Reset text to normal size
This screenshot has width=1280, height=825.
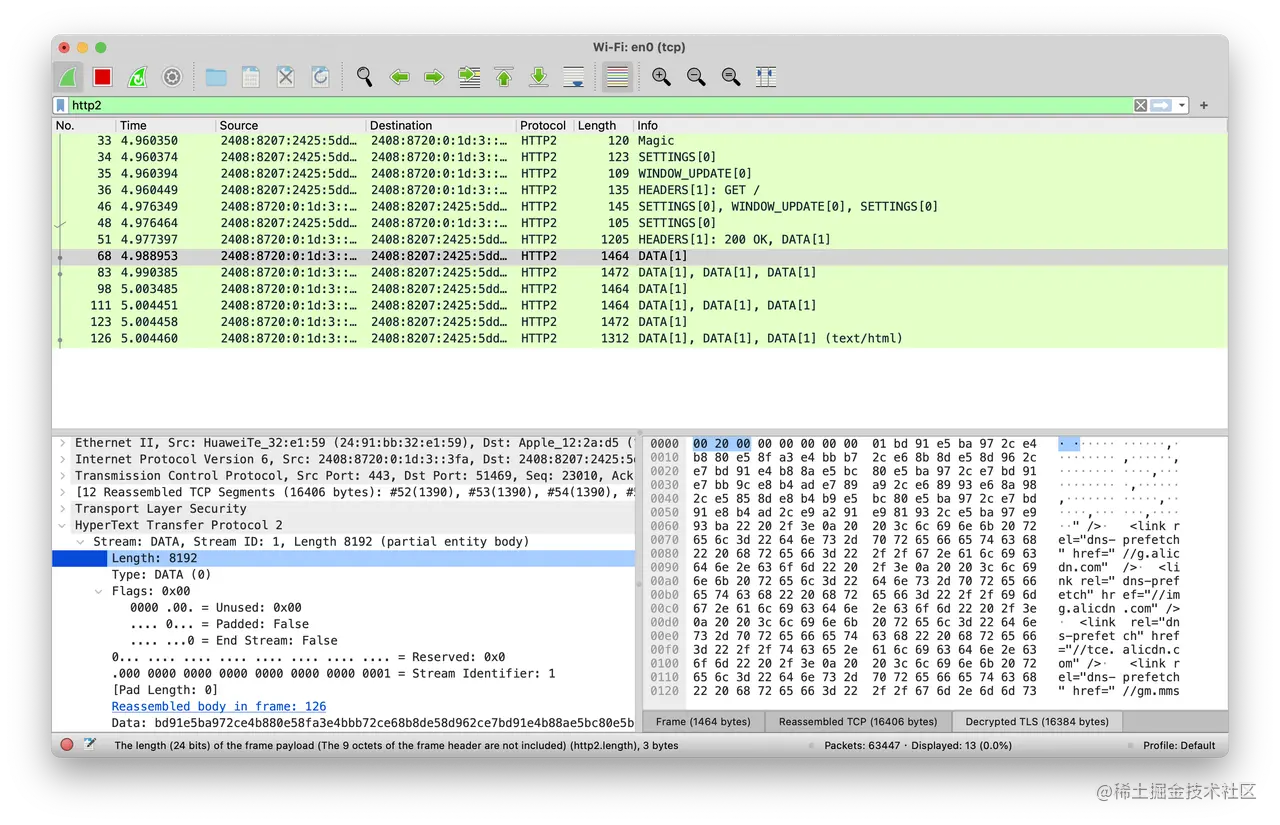coord(731,77)
